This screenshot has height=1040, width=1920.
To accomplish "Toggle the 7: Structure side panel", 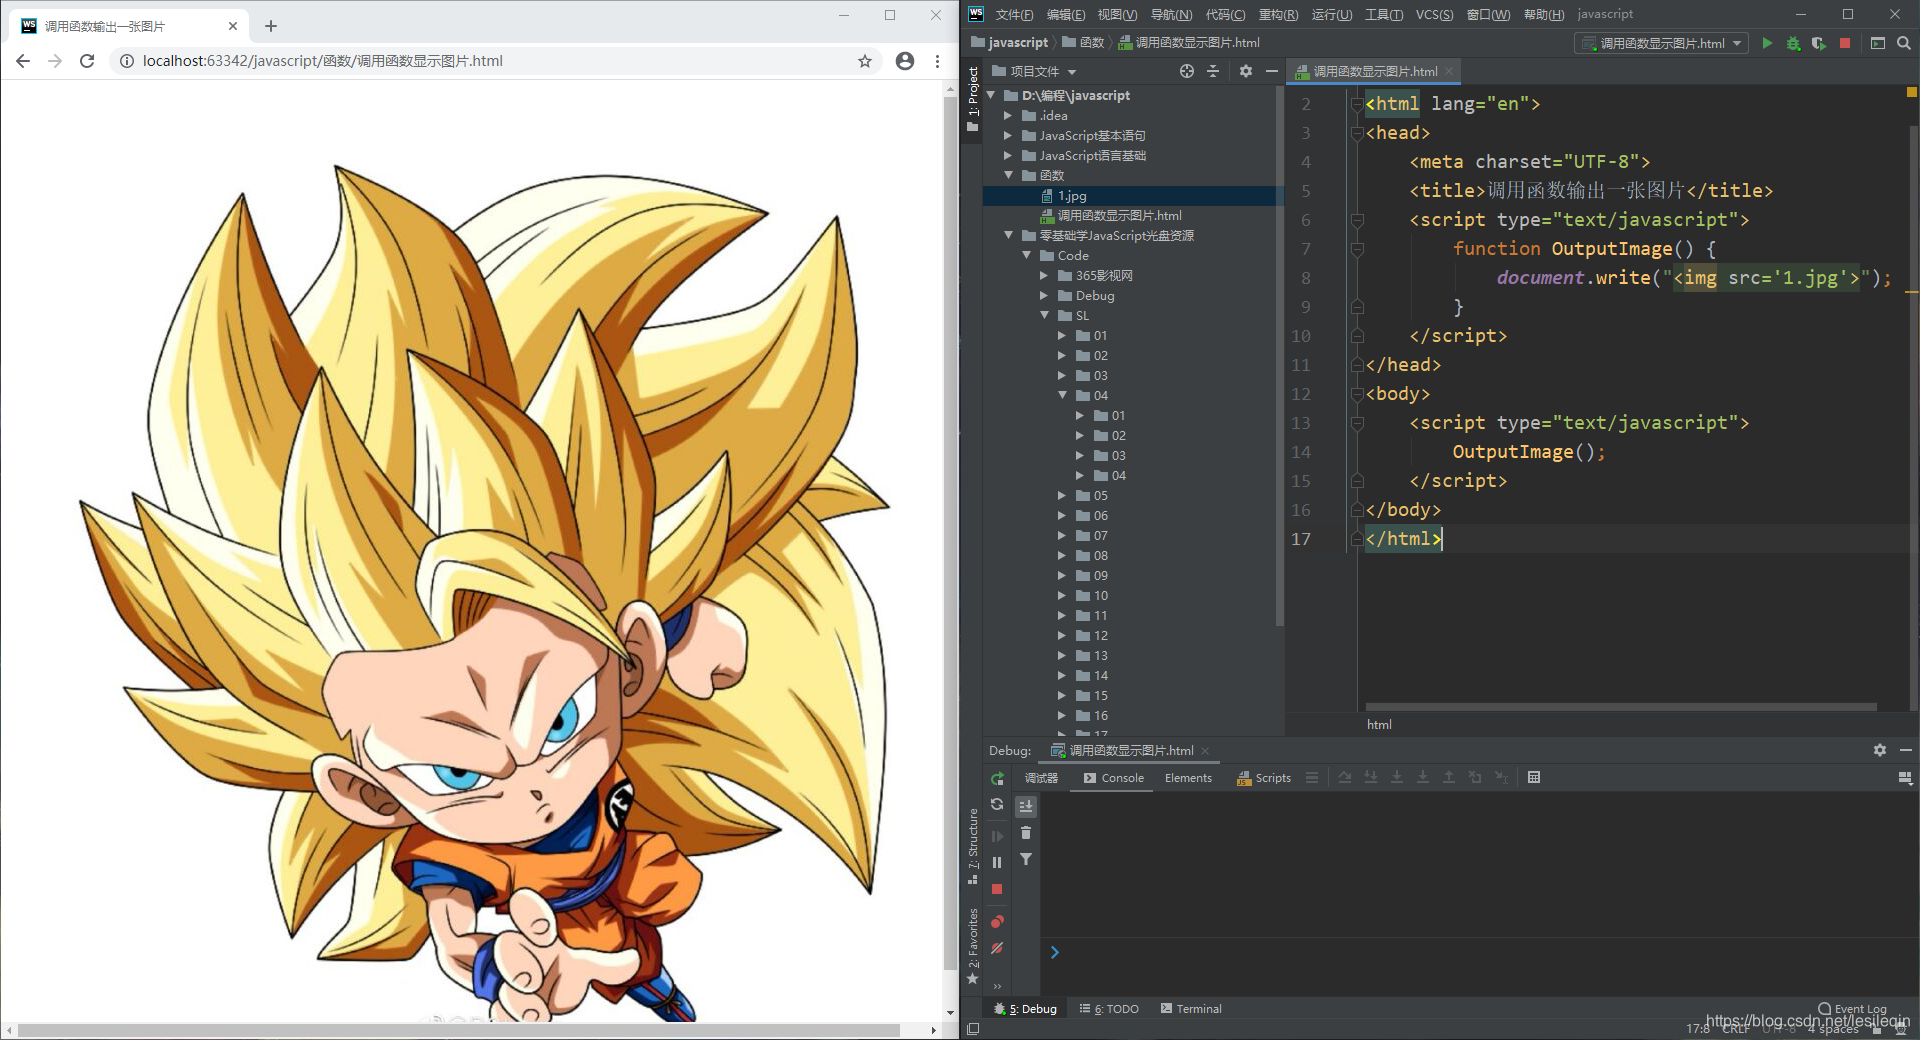I will (972, 846).
